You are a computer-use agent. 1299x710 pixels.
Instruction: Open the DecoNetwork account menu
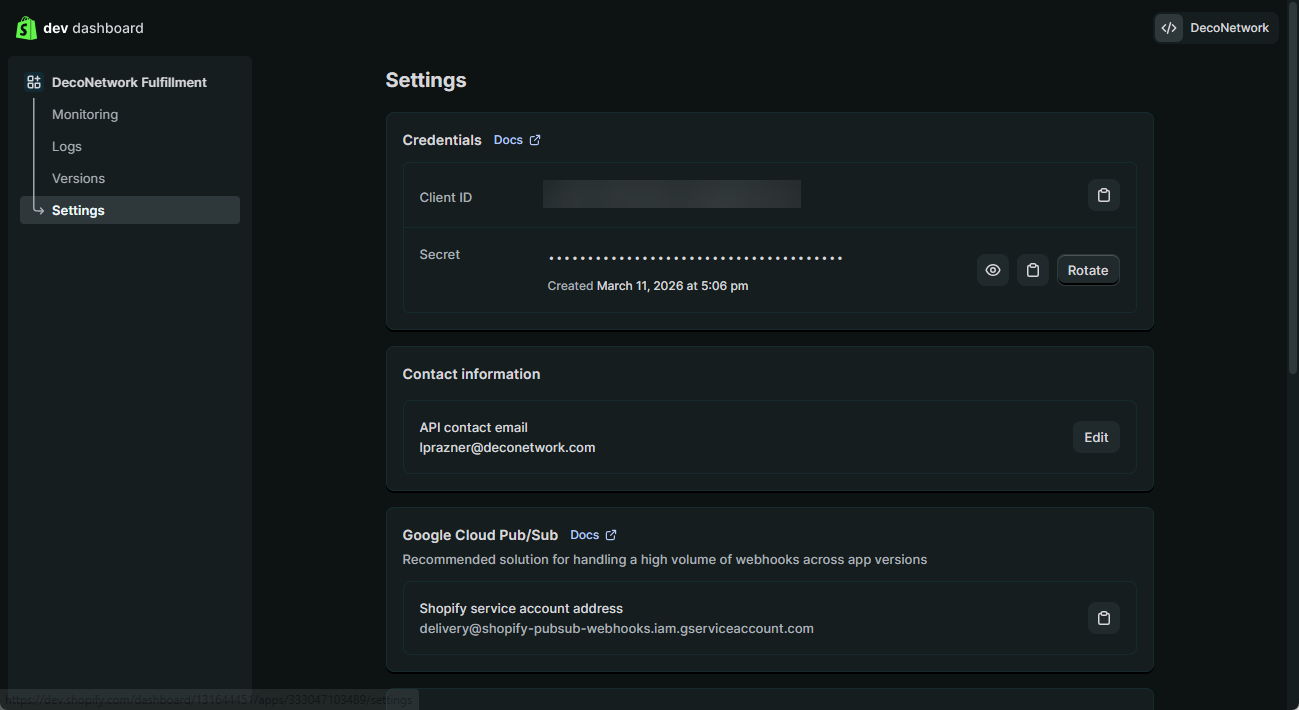click(x=1216, y=28)
